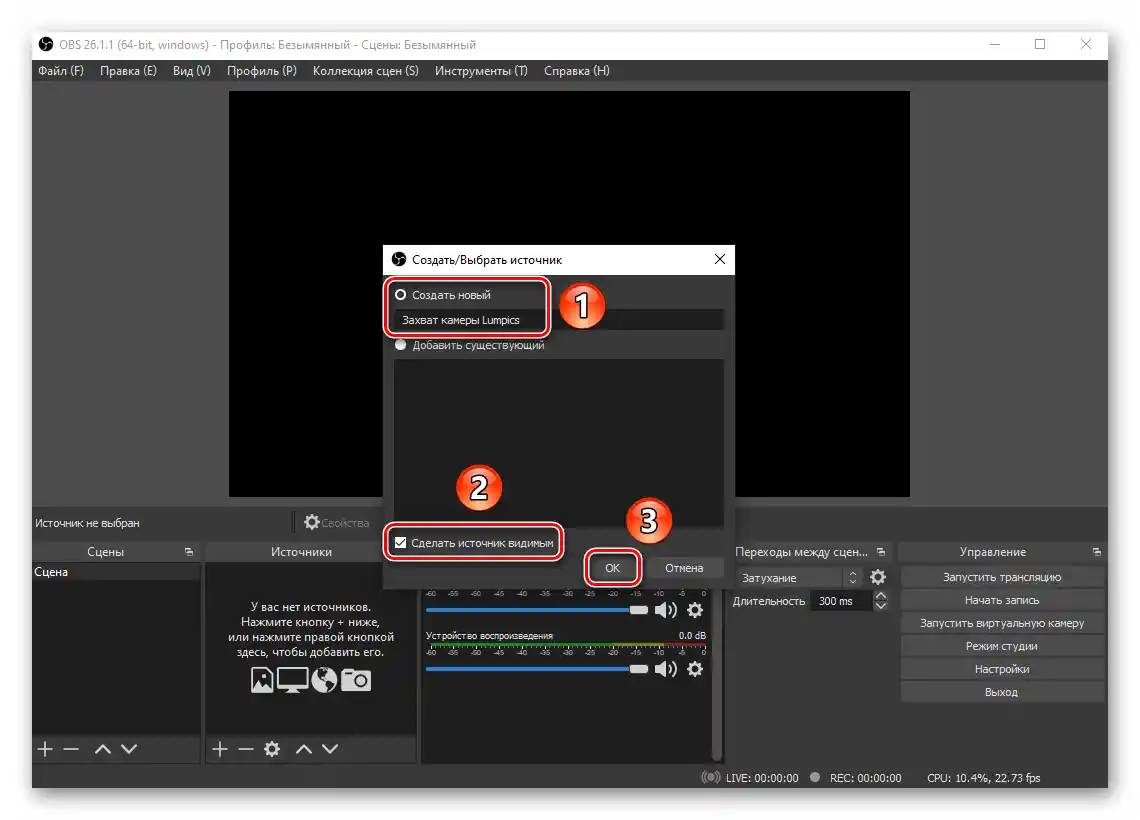Select the Create new radio button
This screenshot has width=1140, height=820.
401,294
